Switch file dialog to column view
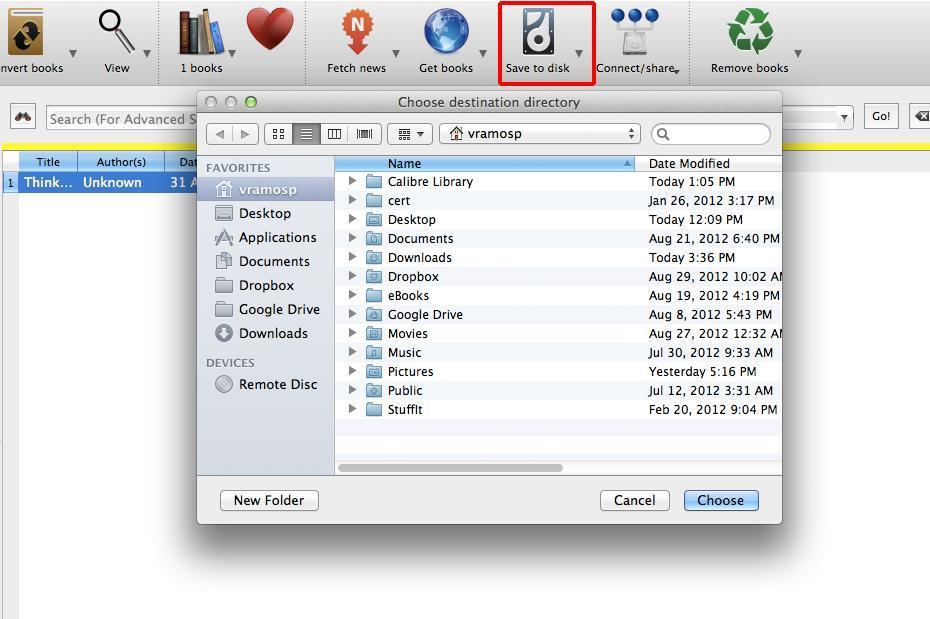Image resolution: width=930 pixels, height=619 pixels. (335, 134)
